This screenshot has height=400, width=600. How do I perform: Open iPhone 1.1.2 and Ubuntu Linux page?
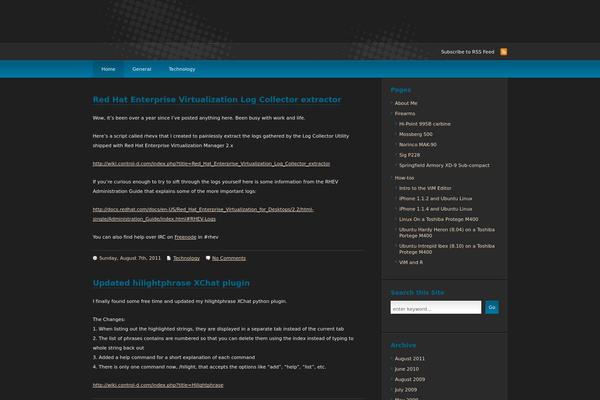pyautogui.click(x=435, y=199)
